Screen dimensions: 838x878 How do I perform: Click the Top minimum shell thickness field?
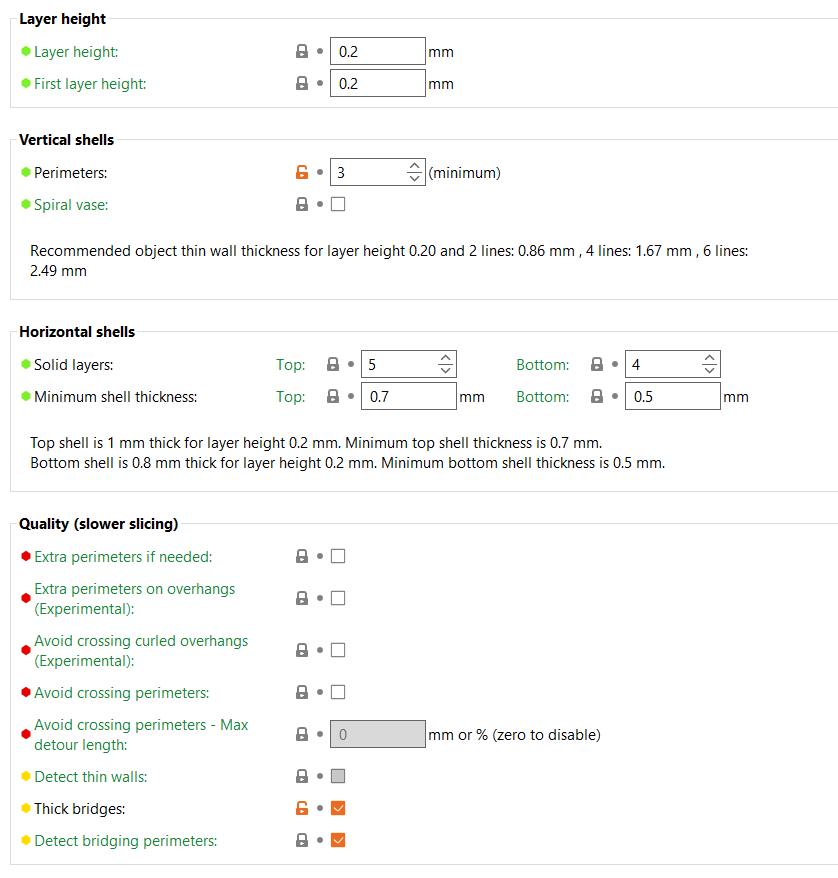point(408,396)
